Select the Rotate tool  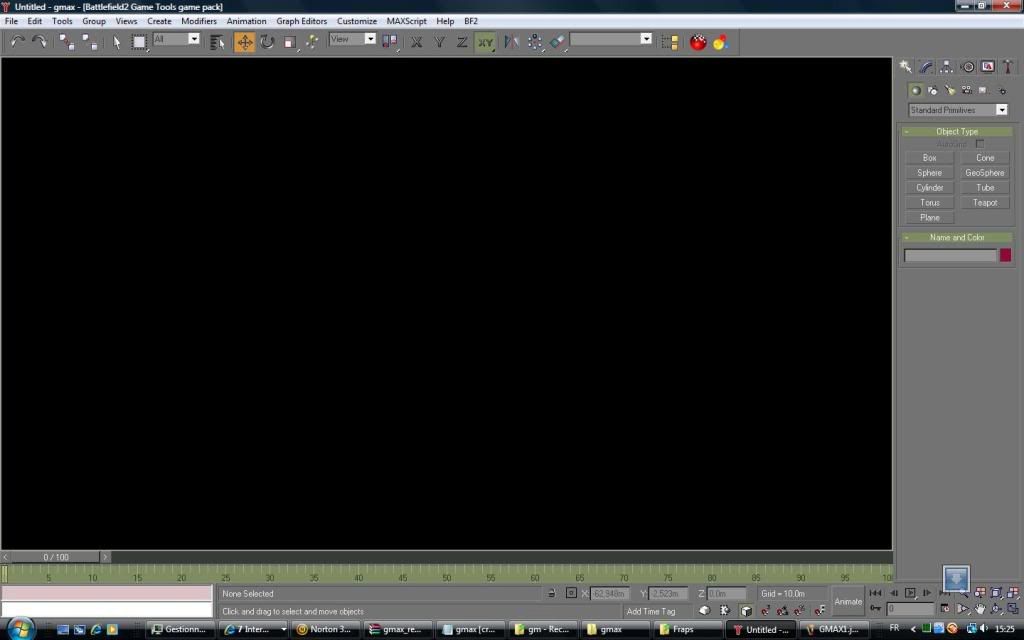[267, 41]
